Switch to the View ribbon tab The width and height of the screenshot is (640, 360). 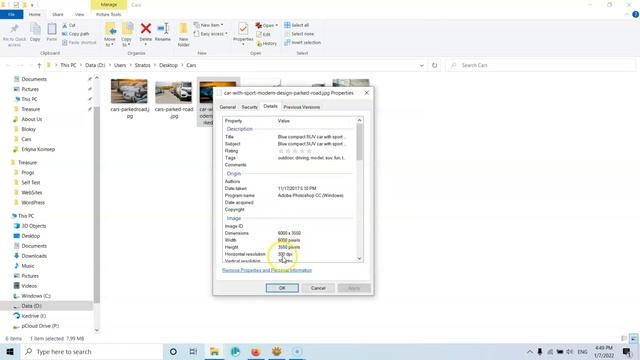(79, 14)
